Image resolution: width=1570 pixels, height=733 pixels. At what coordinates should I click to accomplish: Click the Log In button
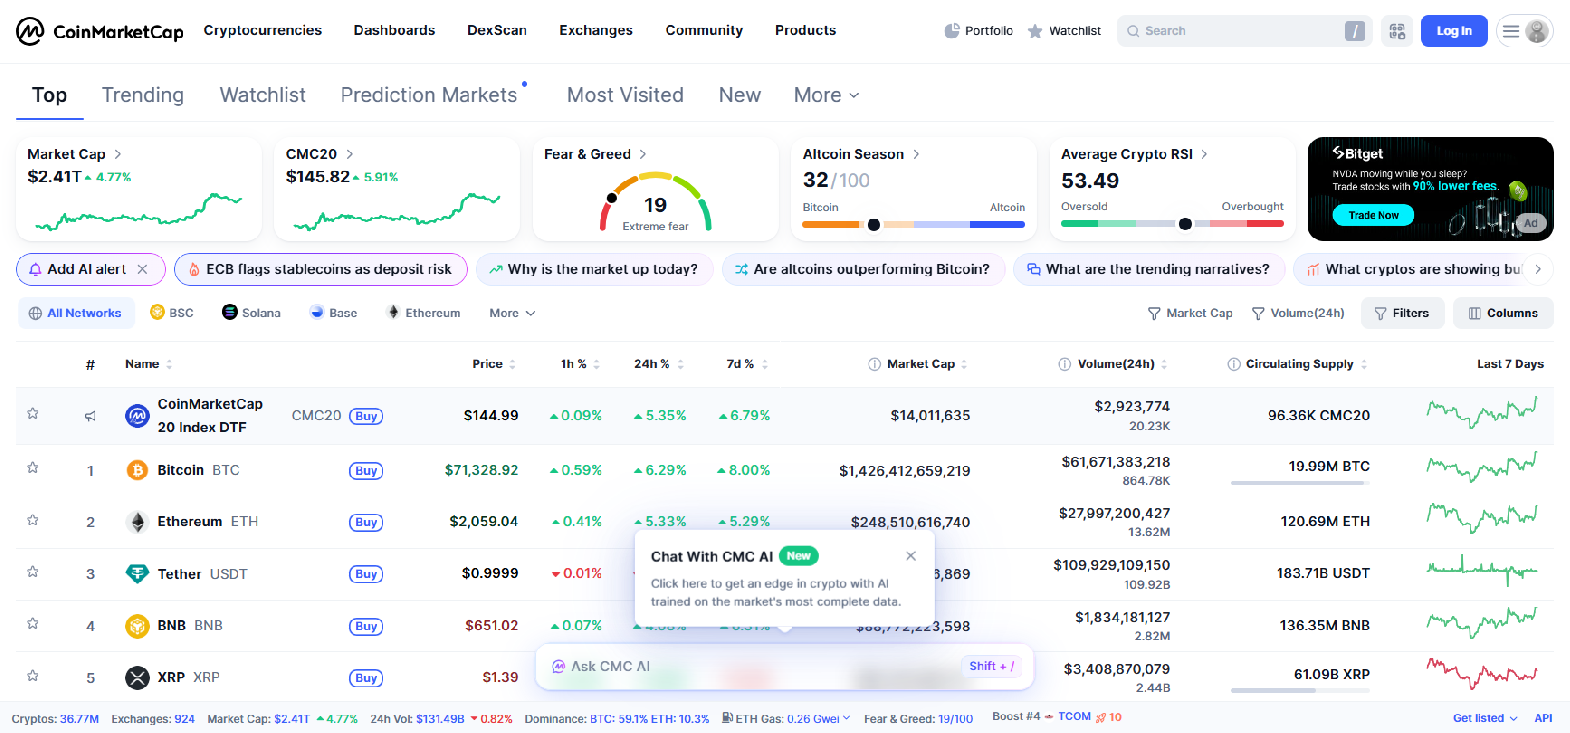coord(1454,31)
